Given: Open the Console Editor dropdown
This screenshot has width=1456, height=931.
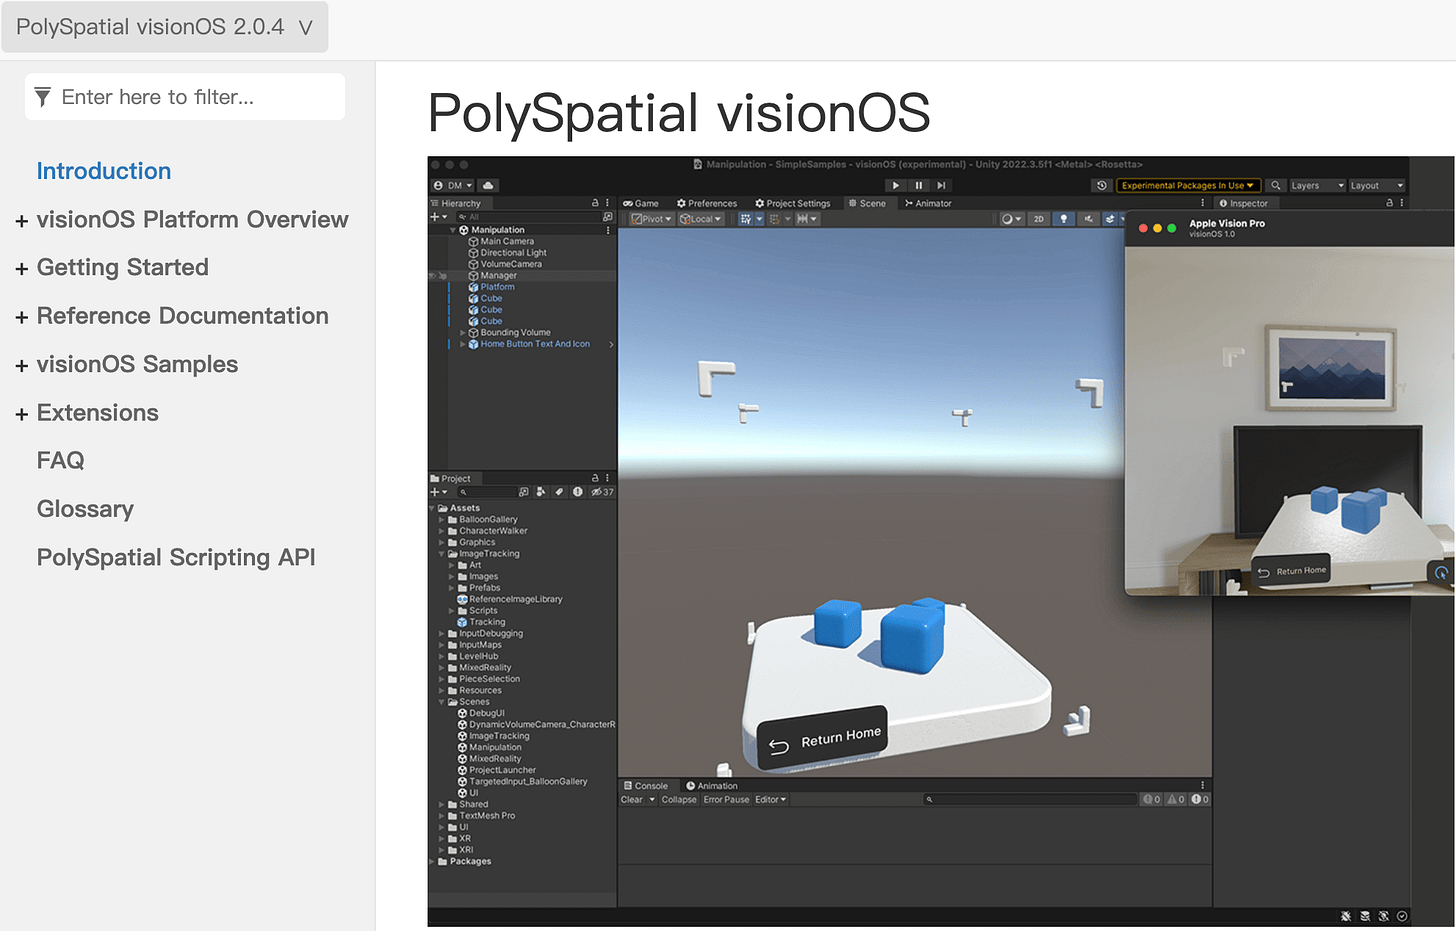Looking at the screenshot, I should [771, 800].
